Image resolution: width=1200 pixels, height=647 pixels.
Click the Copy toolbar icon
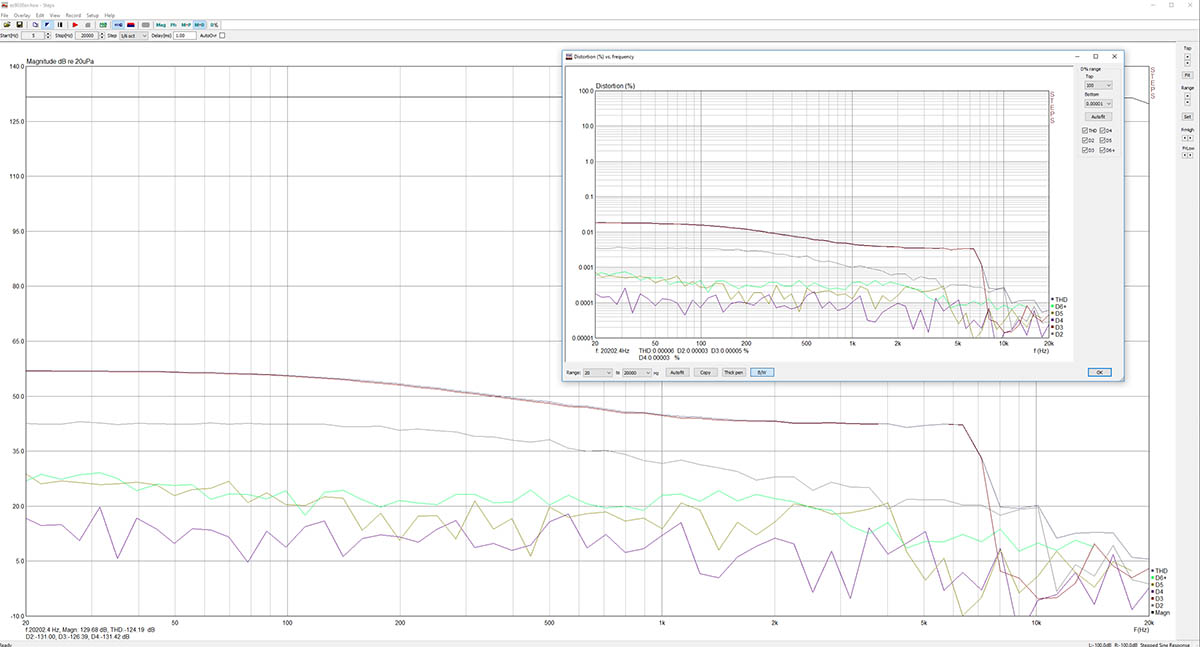(x=35, y=25)
